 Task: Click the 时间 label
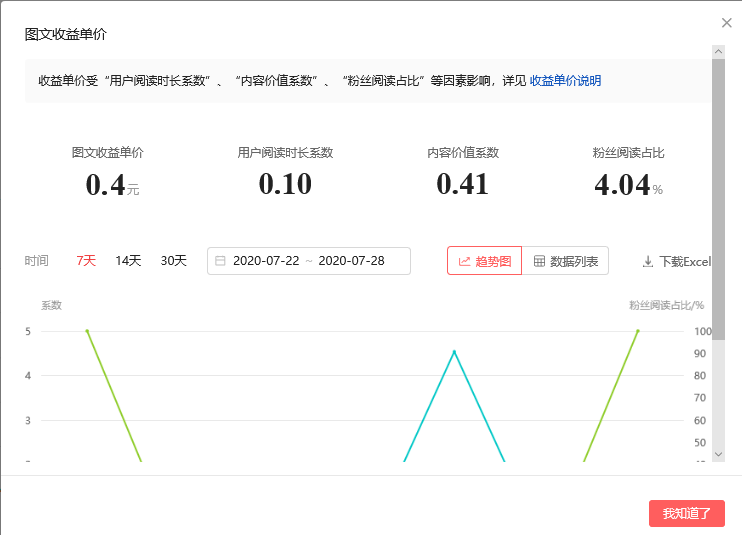point(36,261)
